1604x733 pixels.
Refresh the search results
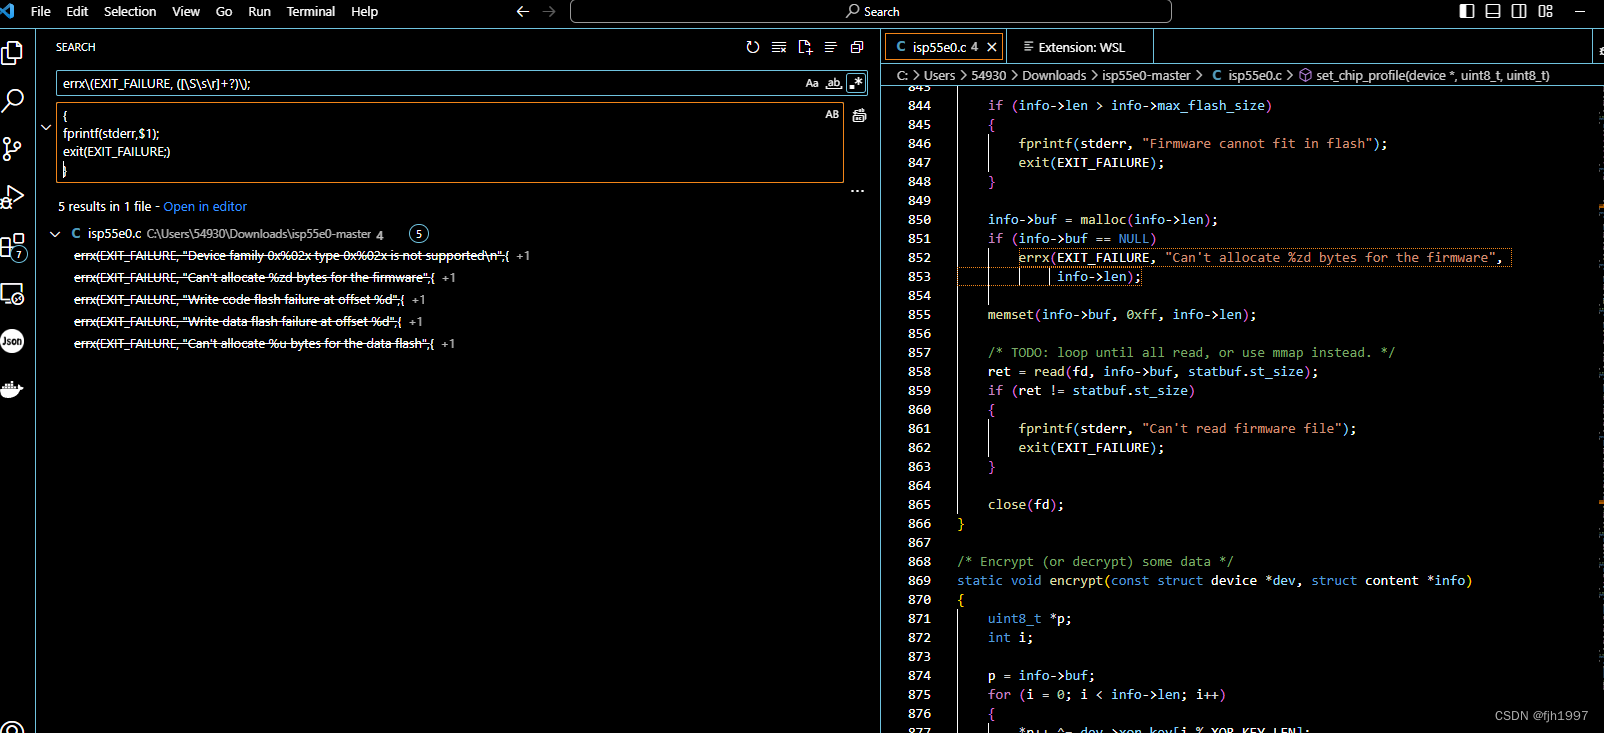(753, 47)
